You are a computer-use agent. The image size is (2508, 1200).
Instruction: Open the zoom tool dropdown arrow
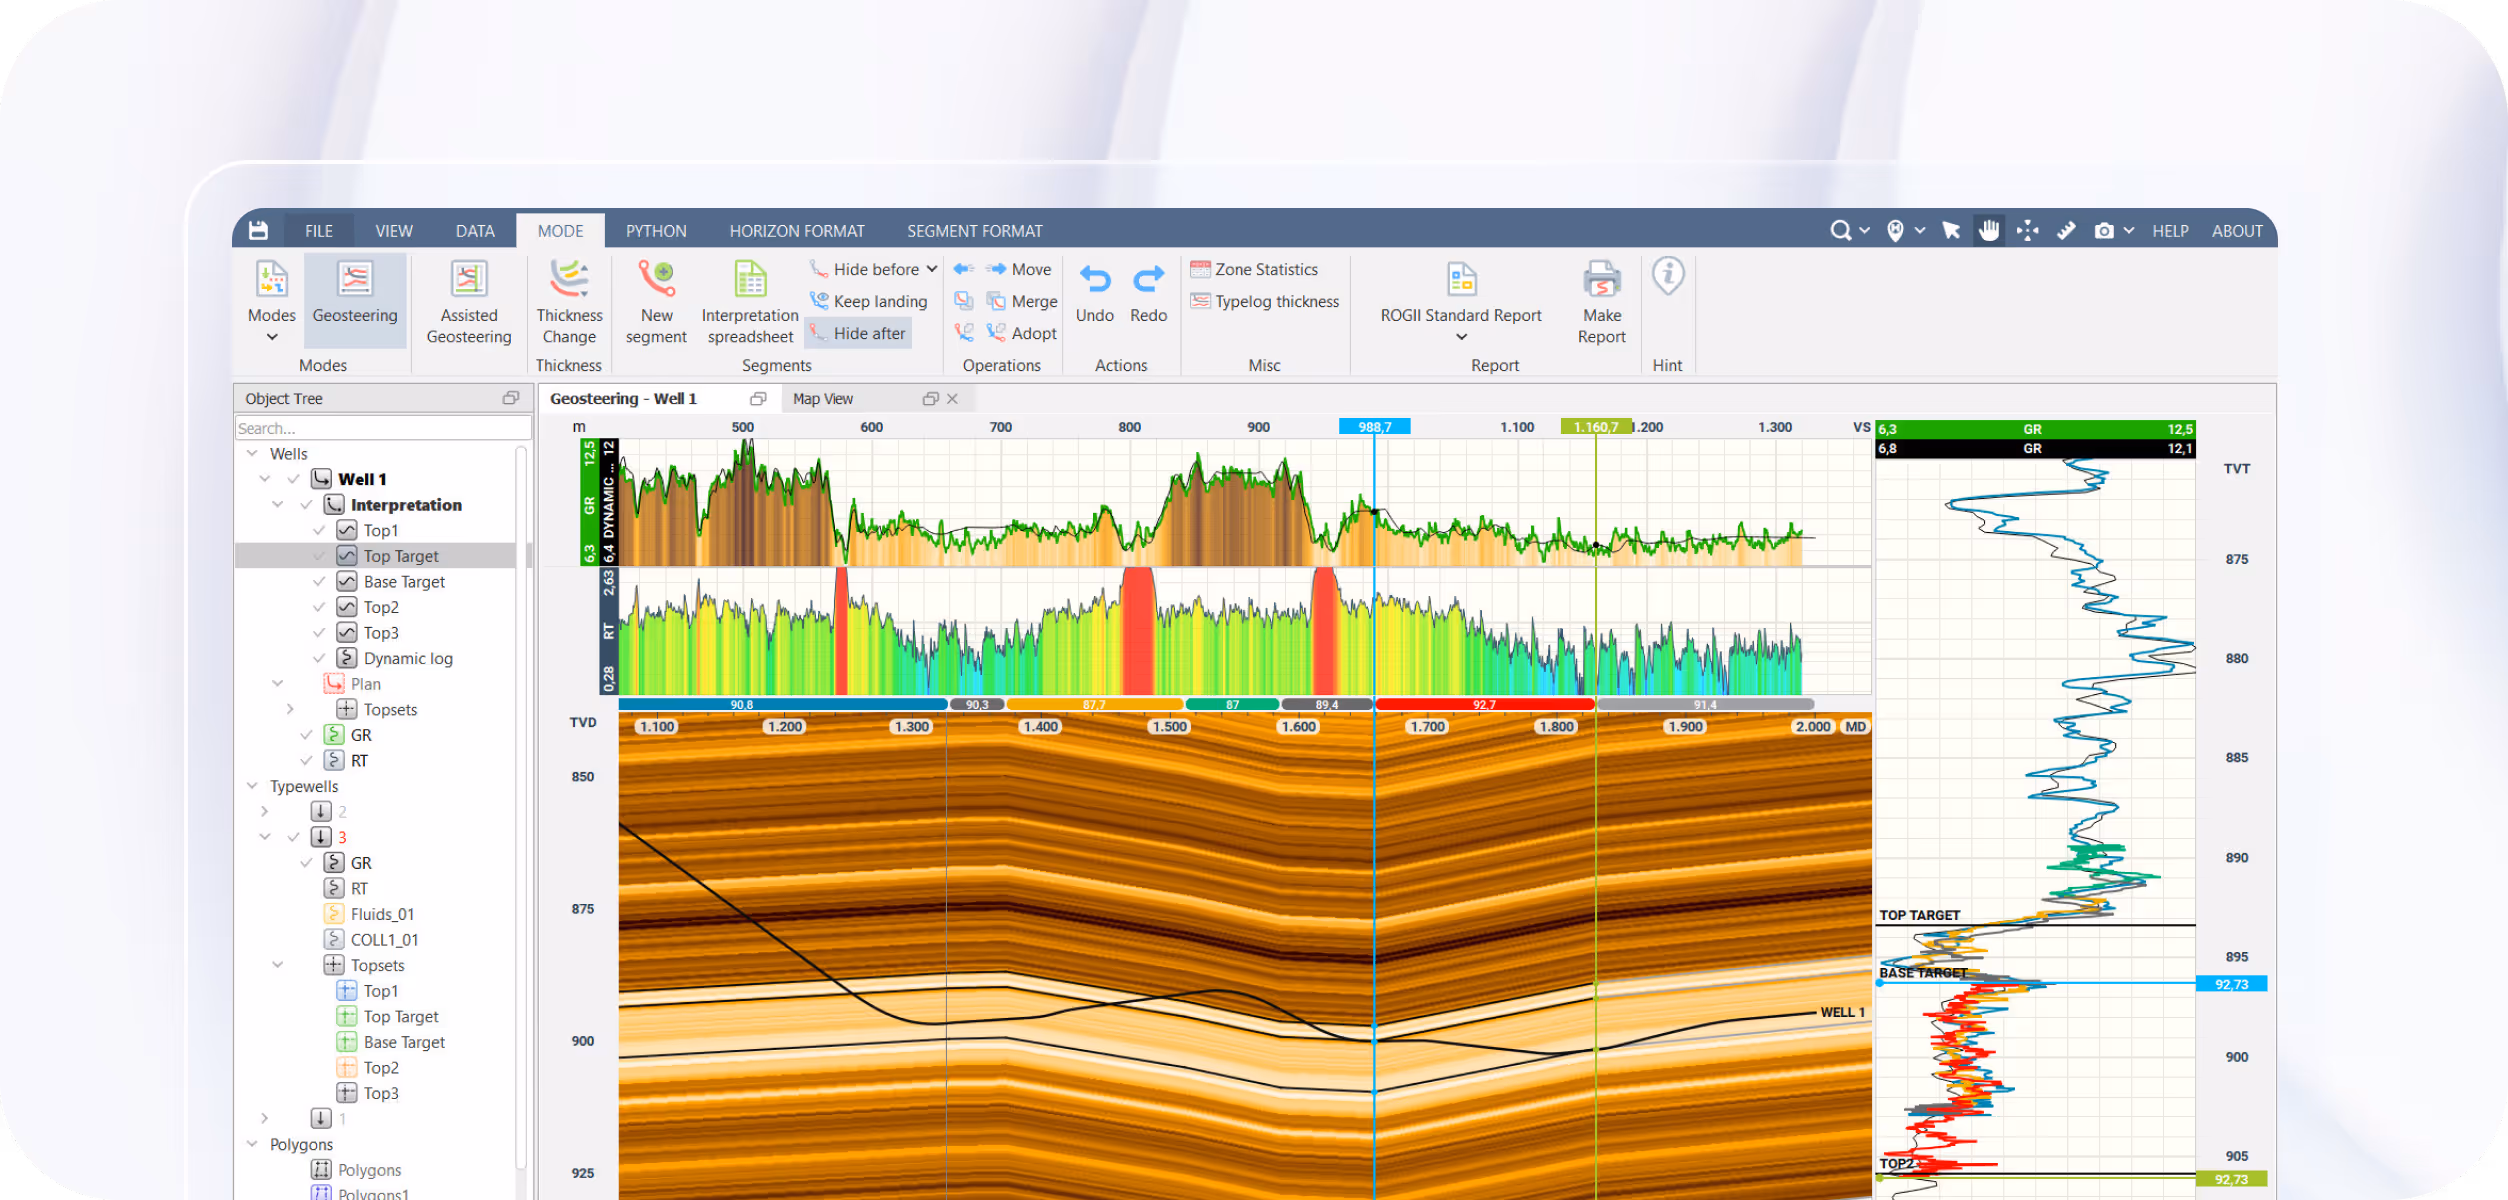click(x=1865, y=231)
